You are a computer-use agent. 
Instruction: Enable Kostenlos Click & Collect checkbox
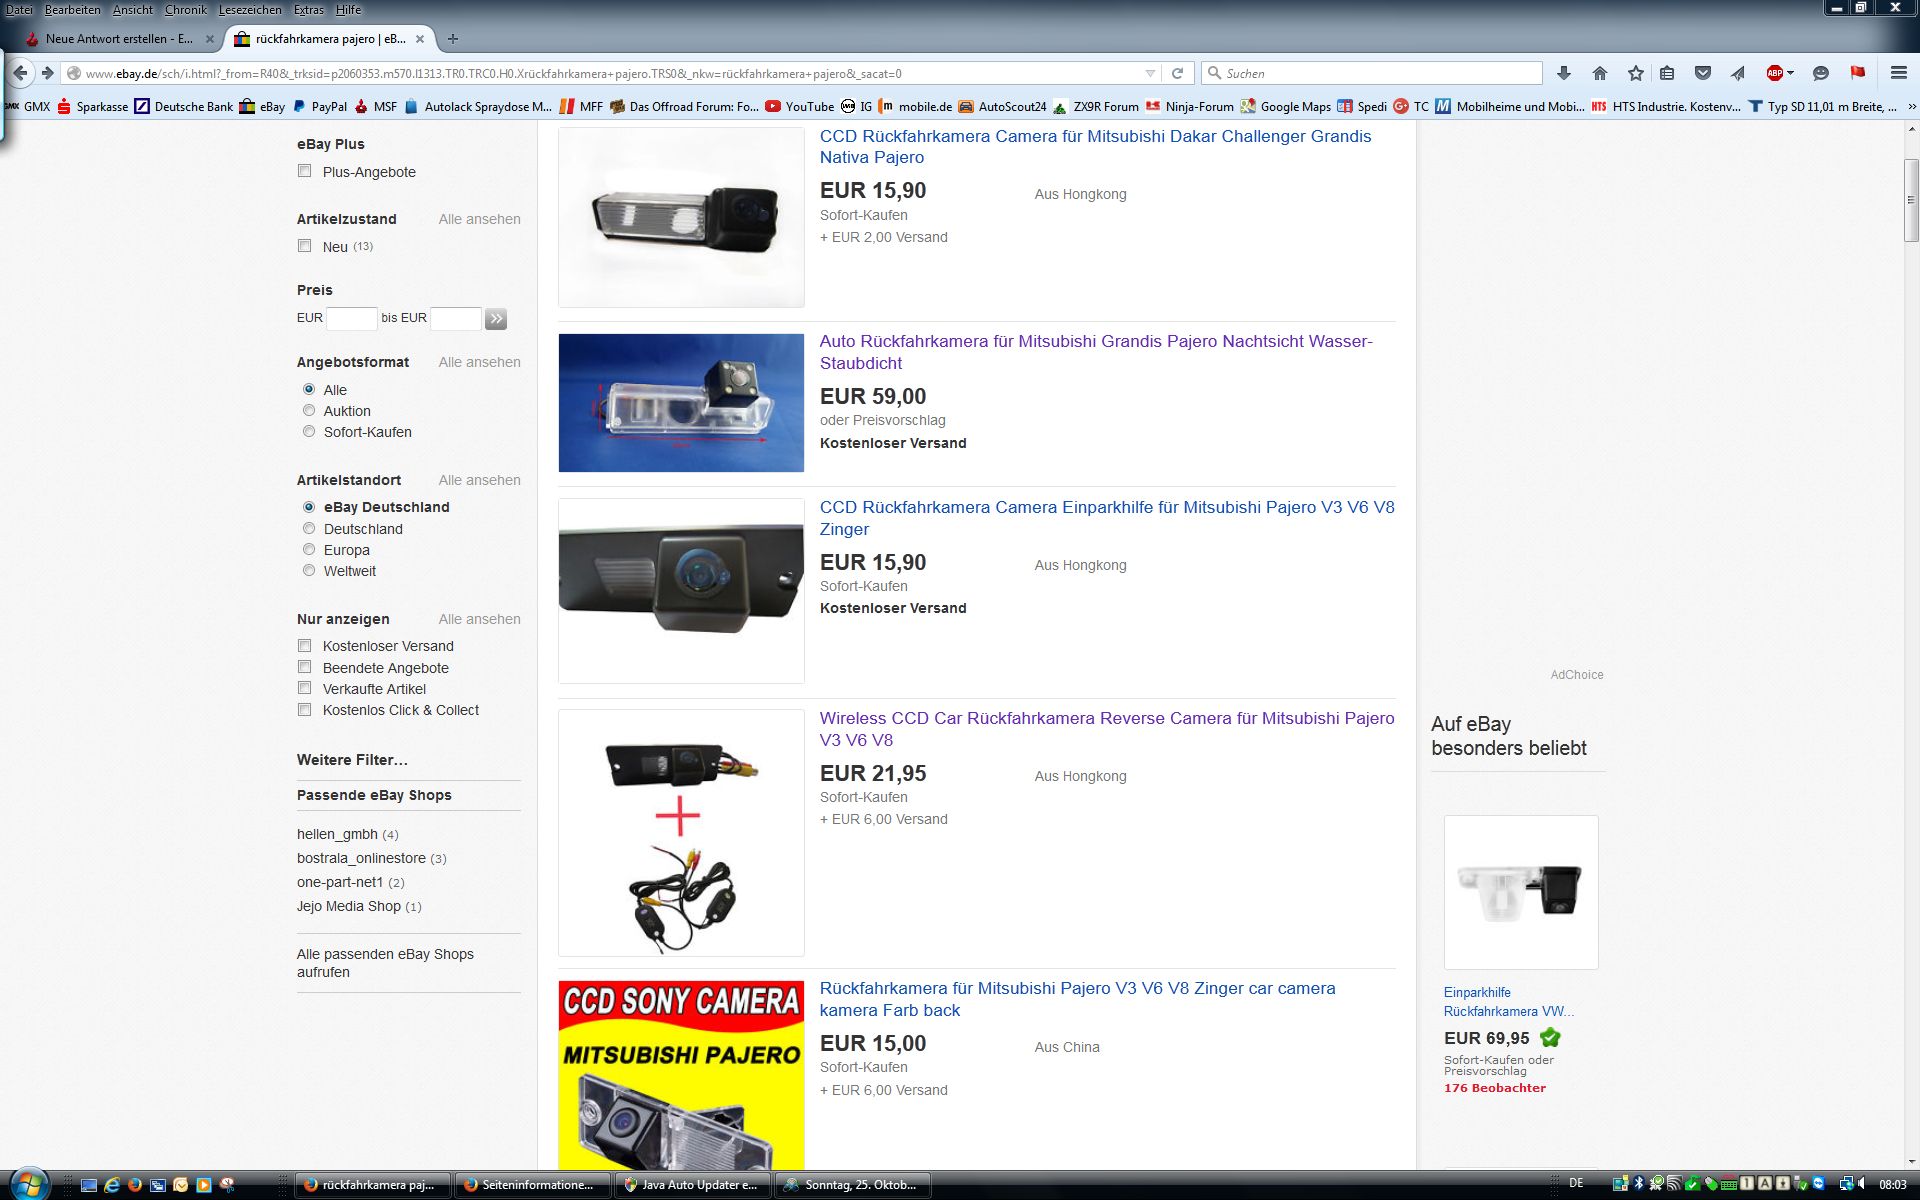tap(305, 709)
